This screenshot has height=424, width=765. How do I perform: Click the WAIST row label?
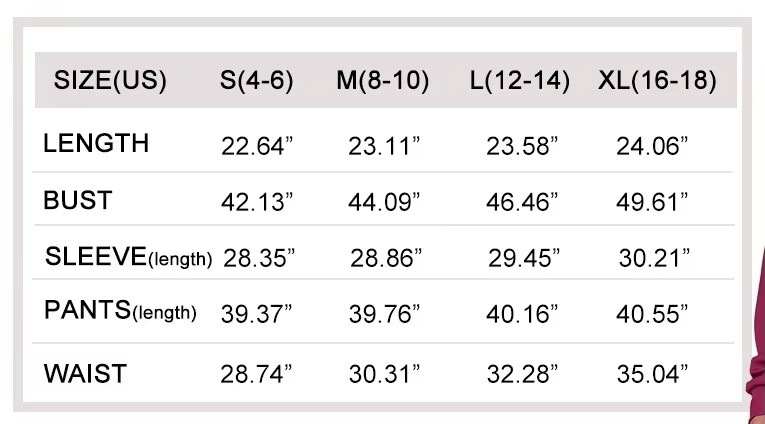tap(85, 375)
